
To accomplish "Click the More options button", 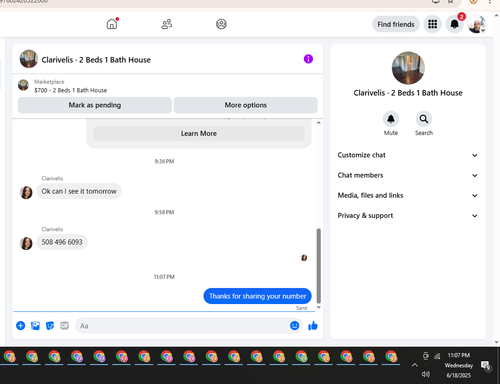I will pos(245,105).
